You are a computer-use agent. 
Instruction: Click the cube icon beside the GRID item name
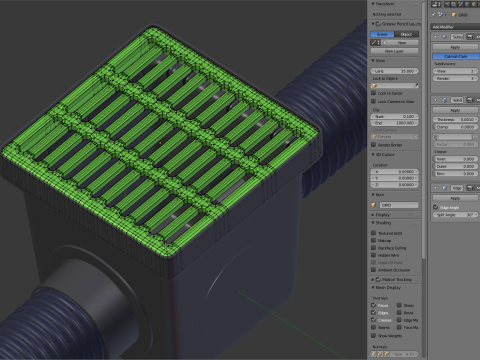374,205
